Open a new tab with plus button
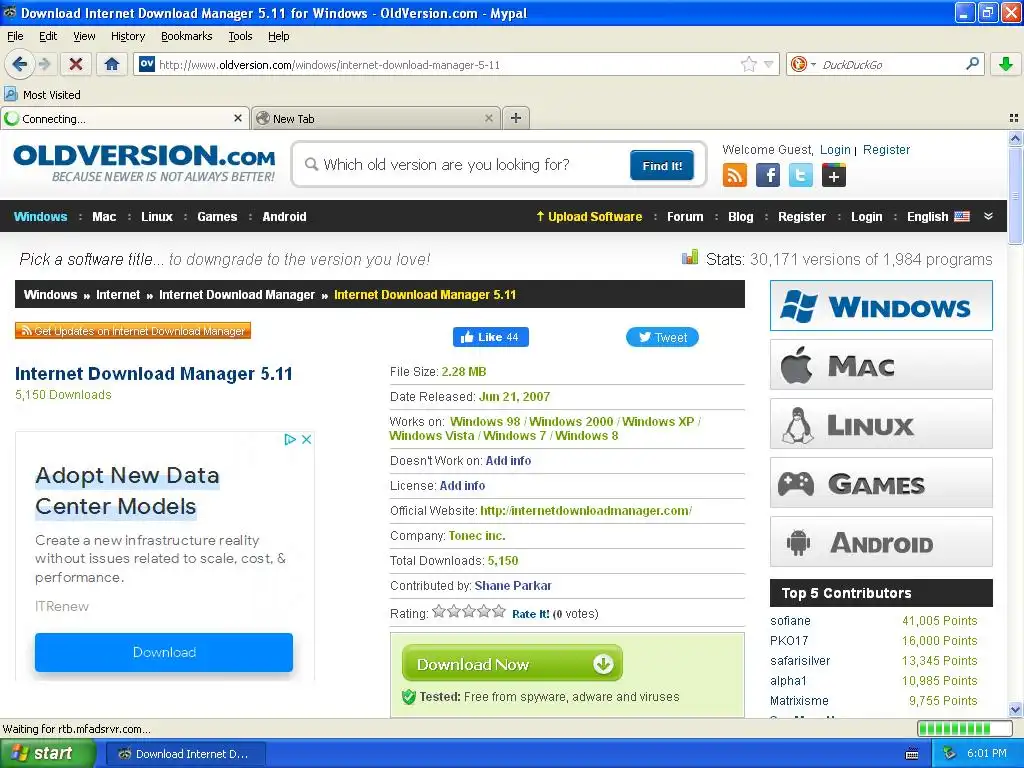This screenshot has width=1024, height=768. tap(516, 118)
